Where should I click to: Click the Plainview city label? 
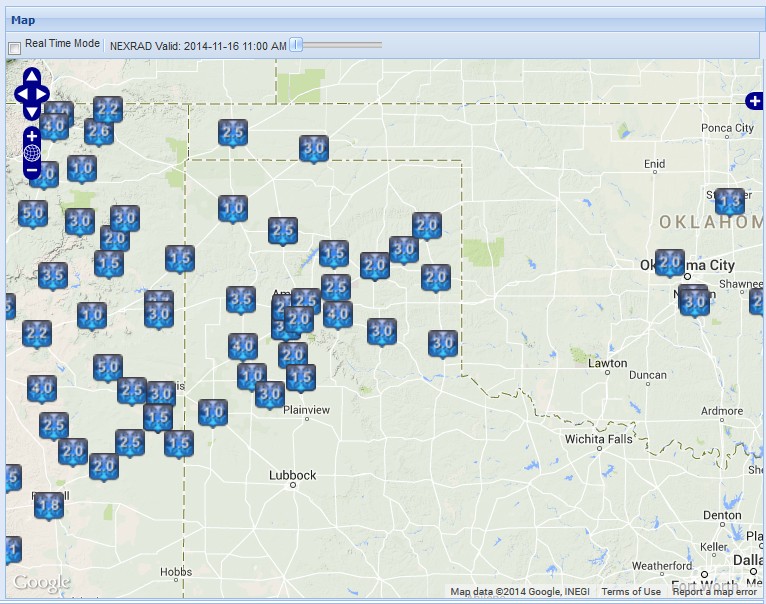coord(306,410)
